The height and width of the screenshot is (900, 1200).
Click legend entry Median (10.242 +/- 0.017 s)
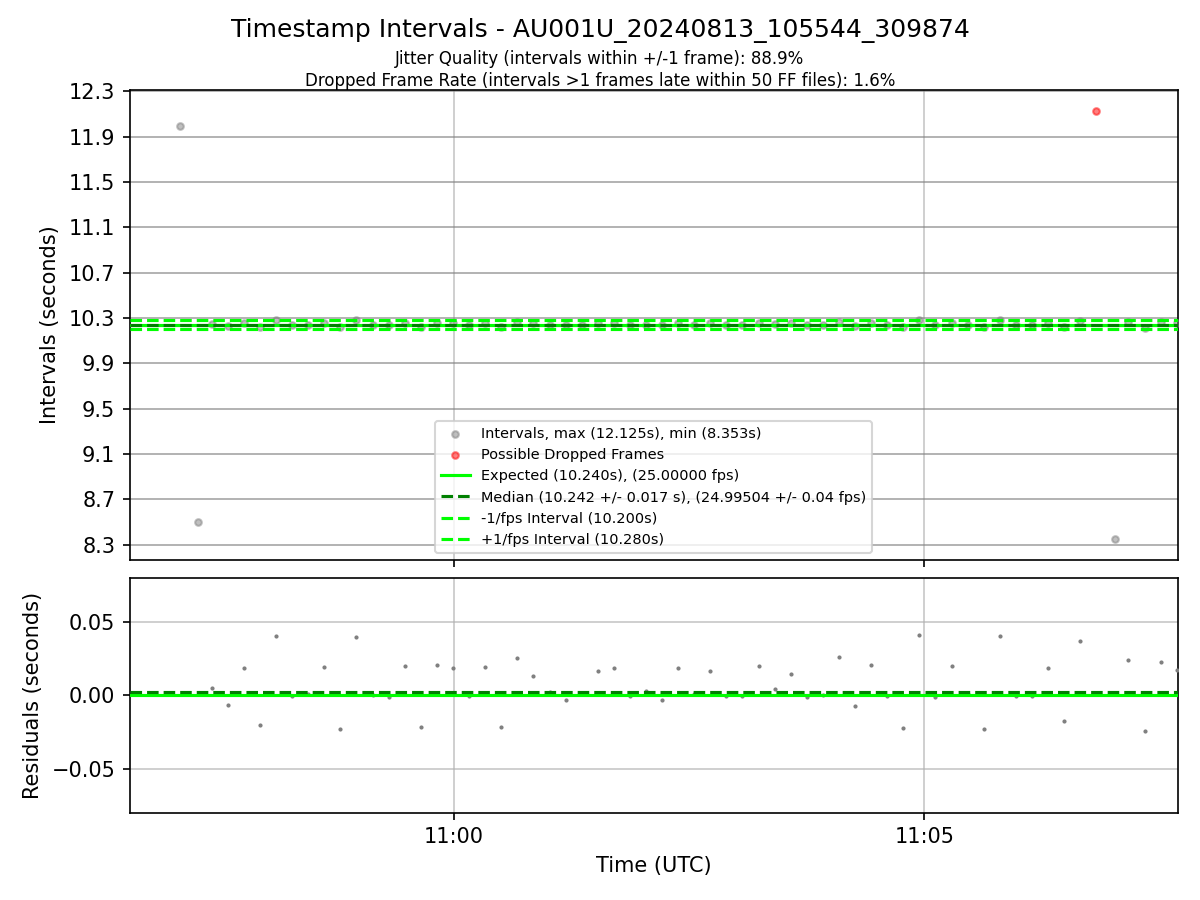point(673,497)
